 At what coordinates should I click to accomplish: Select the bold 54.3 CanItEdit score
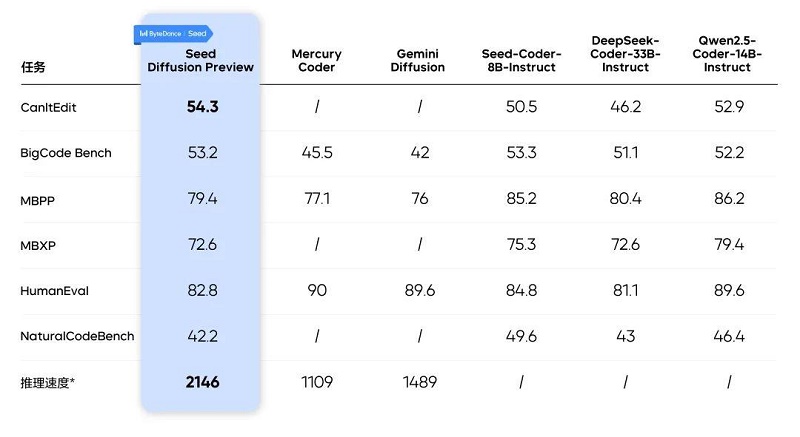coord(202,107)
